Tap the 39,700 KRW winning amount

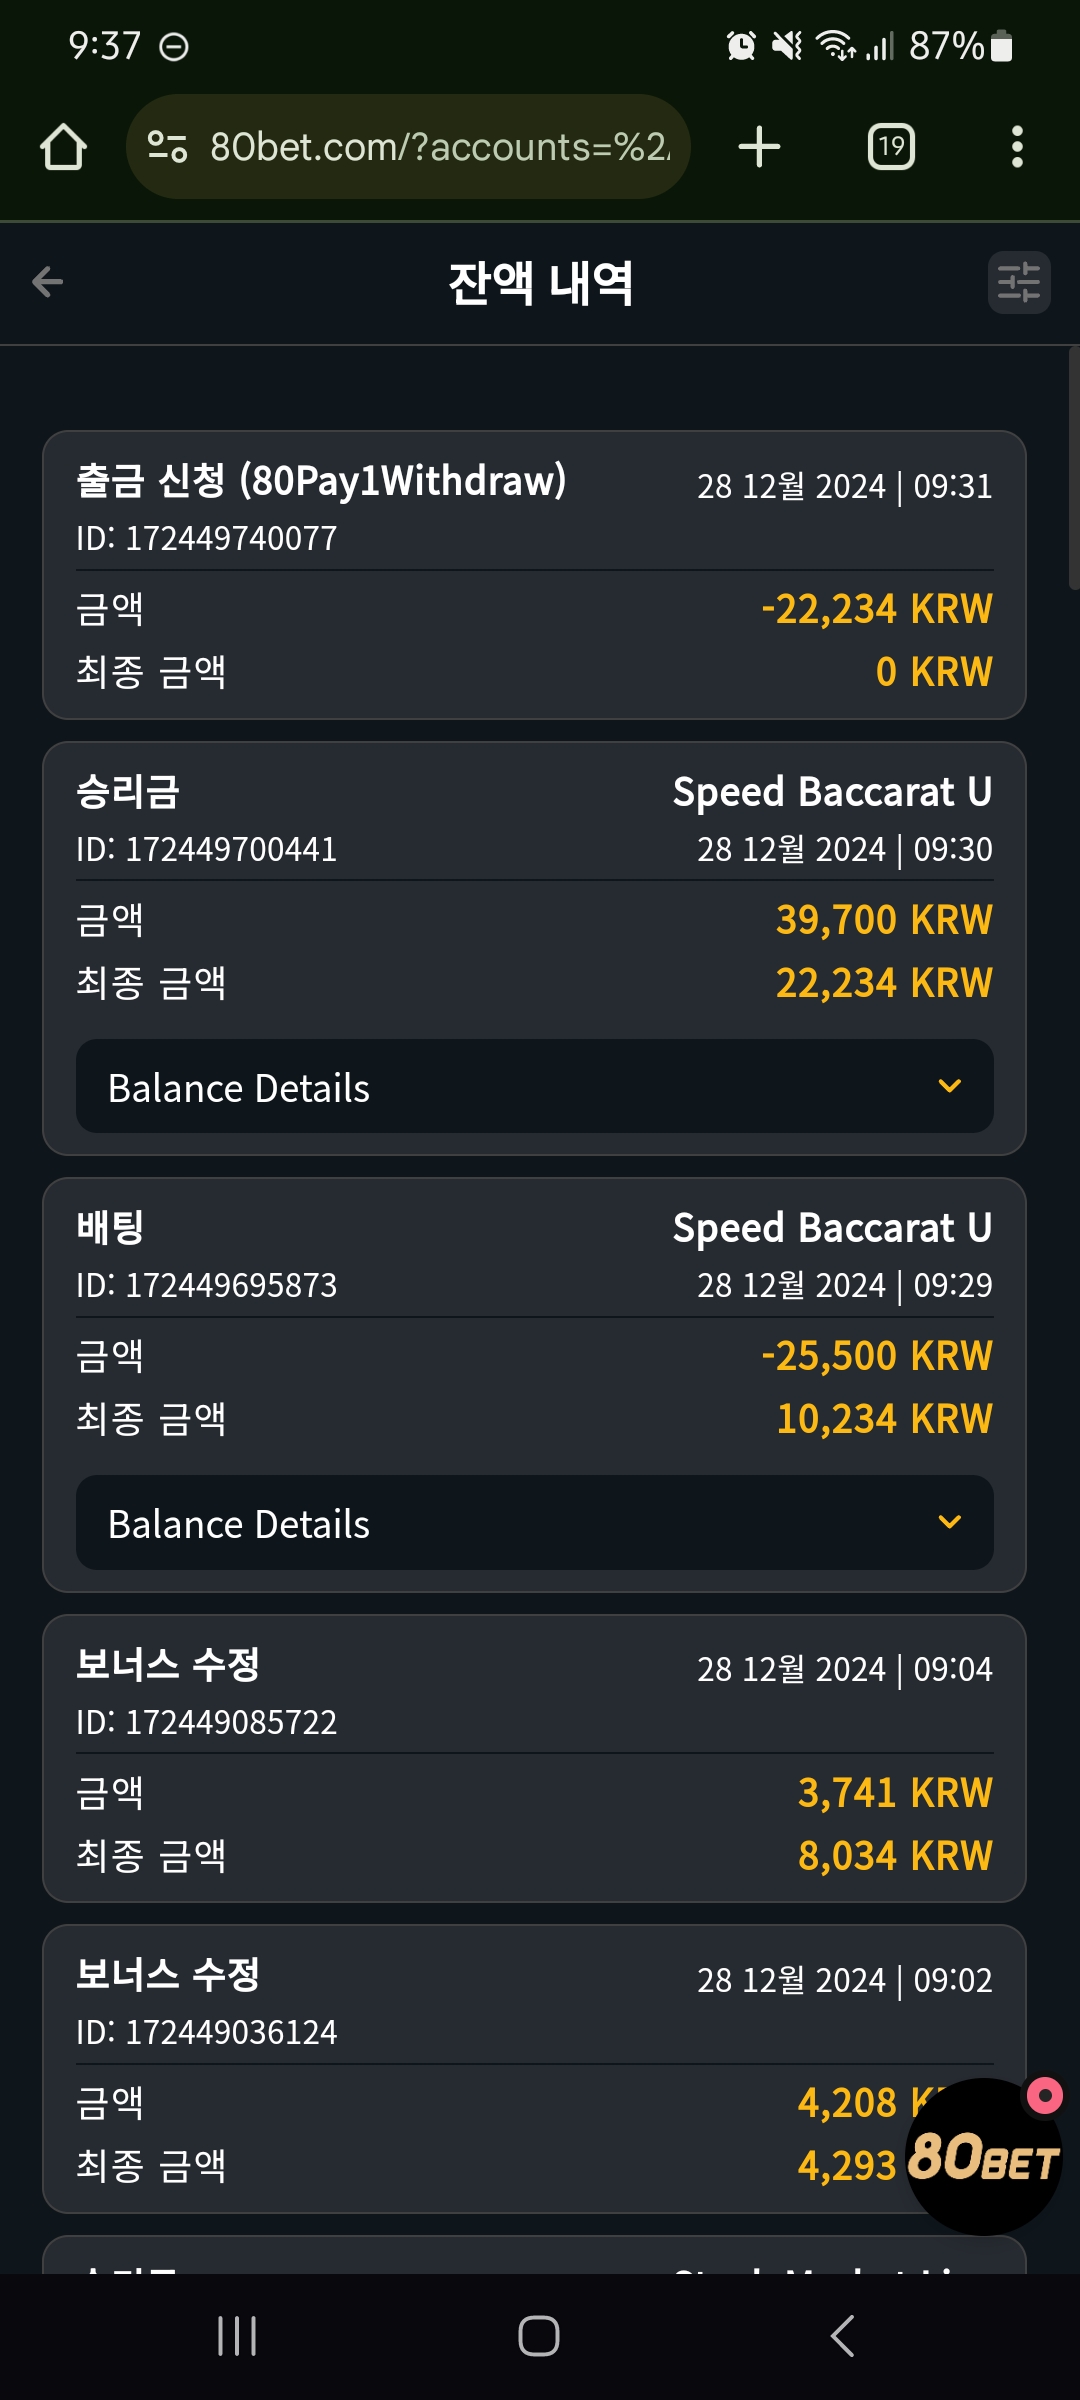point(884,920)
